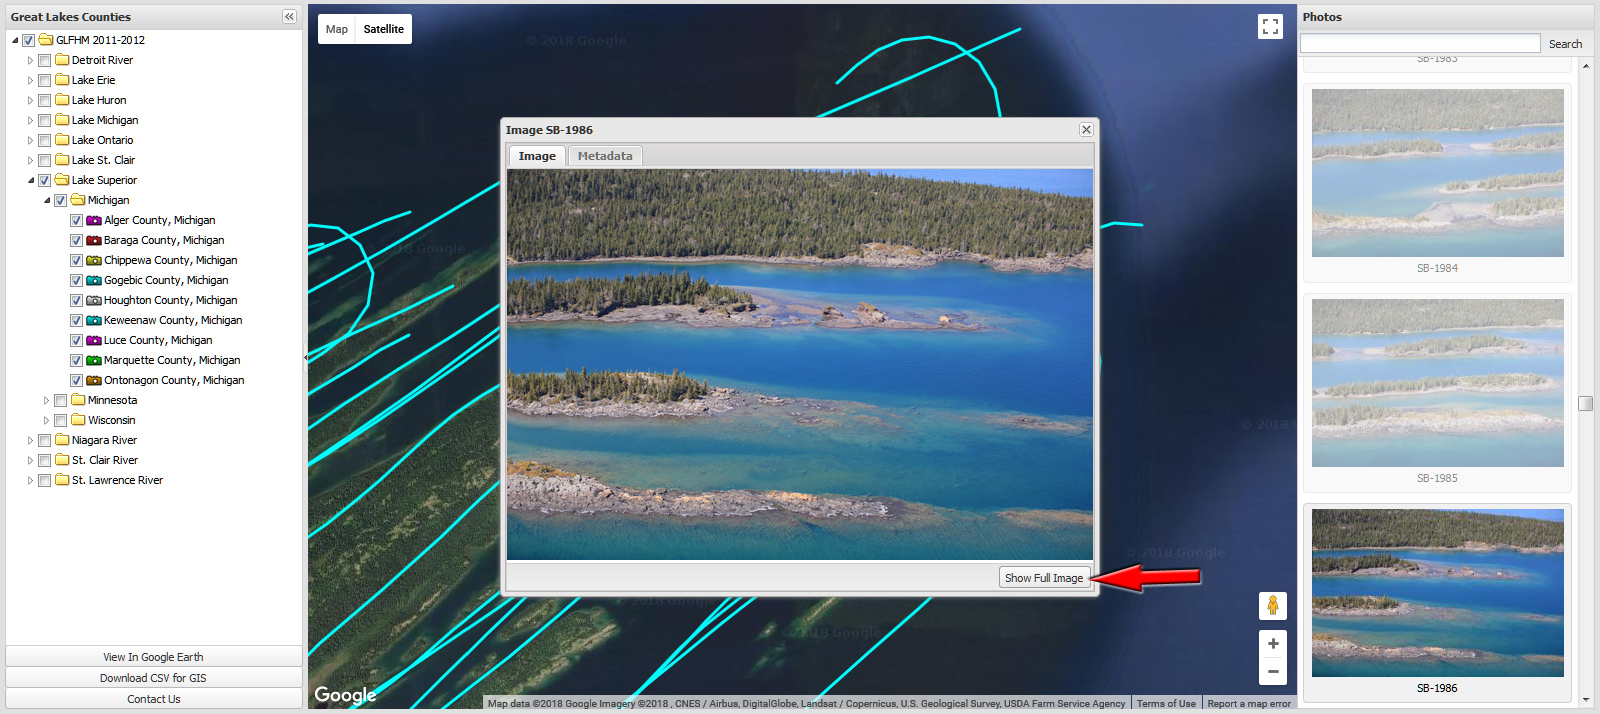Click Download CSV for GIS button
Image resolution: width=1600 pixels, height=714 pixels.
(x=153, y=678)
